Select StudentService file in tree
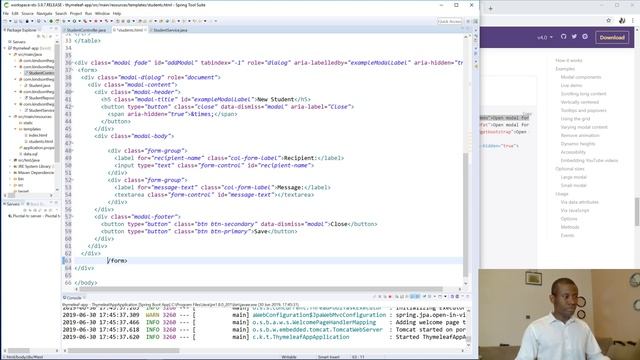The image size is (640, 360). click(40, 111)
